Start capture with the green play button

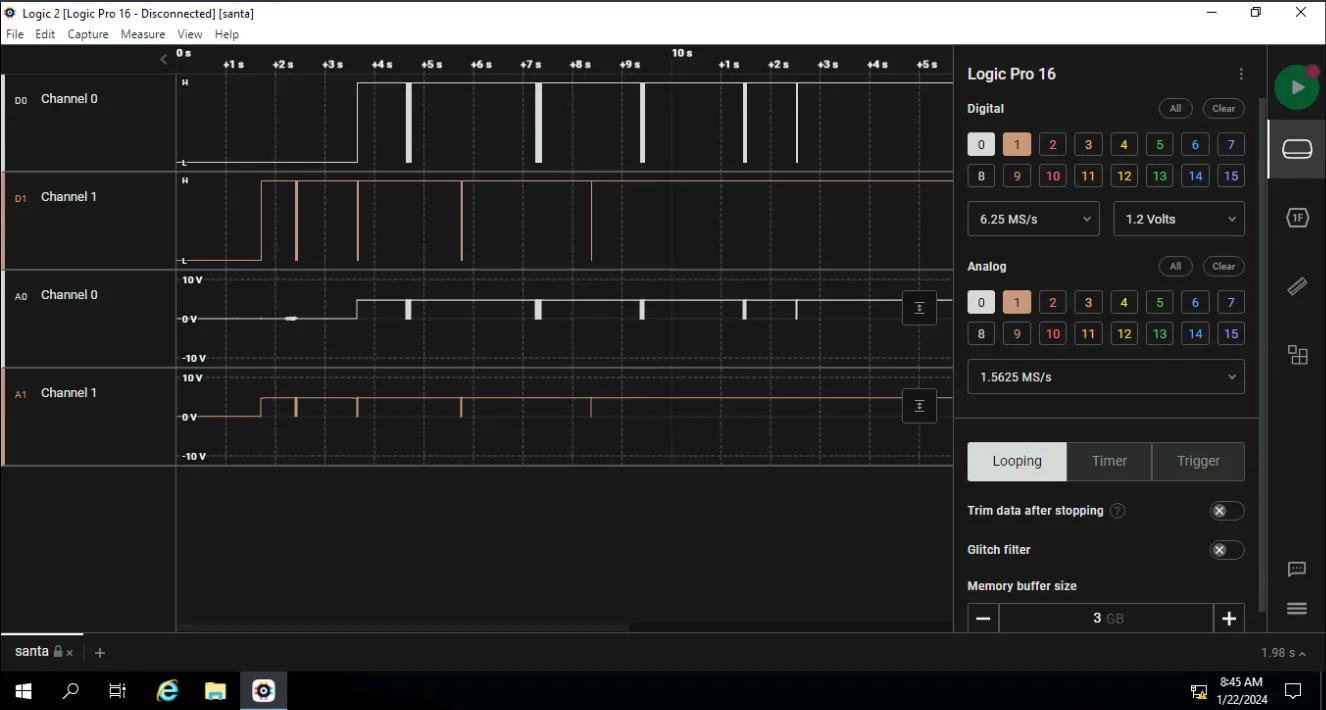pyautogui.click(x=1296, y=87)
